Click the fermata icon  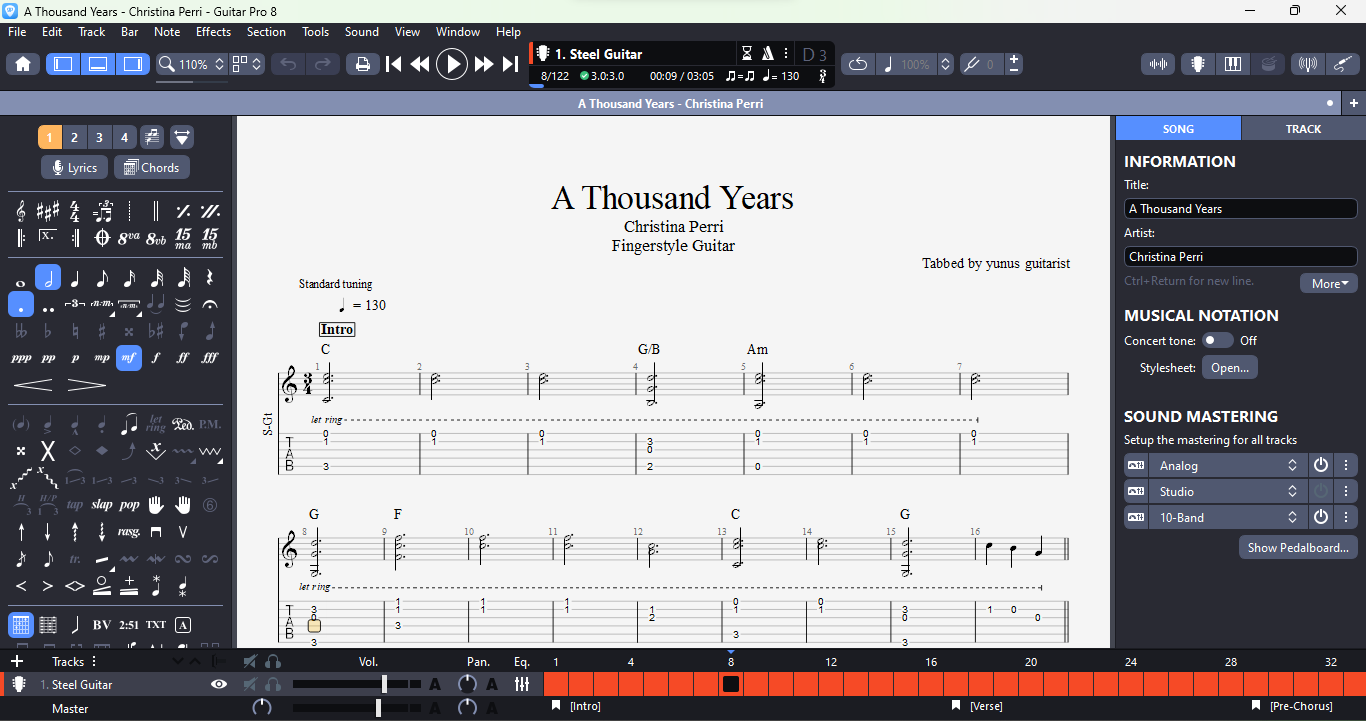point(210,304)
